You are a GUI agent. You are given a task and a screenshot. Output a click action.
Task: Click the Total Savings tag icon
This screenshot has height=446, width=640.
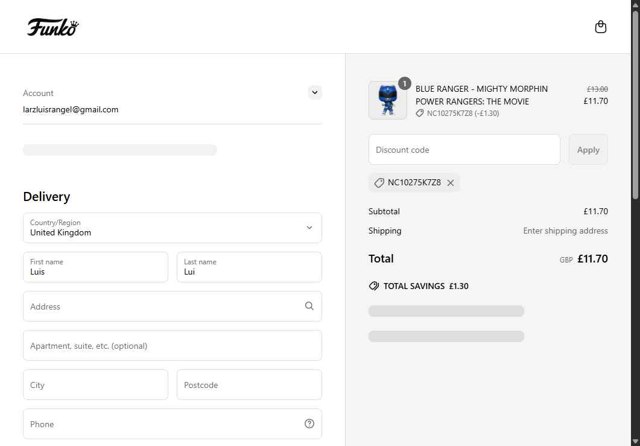tap(374, 286)
